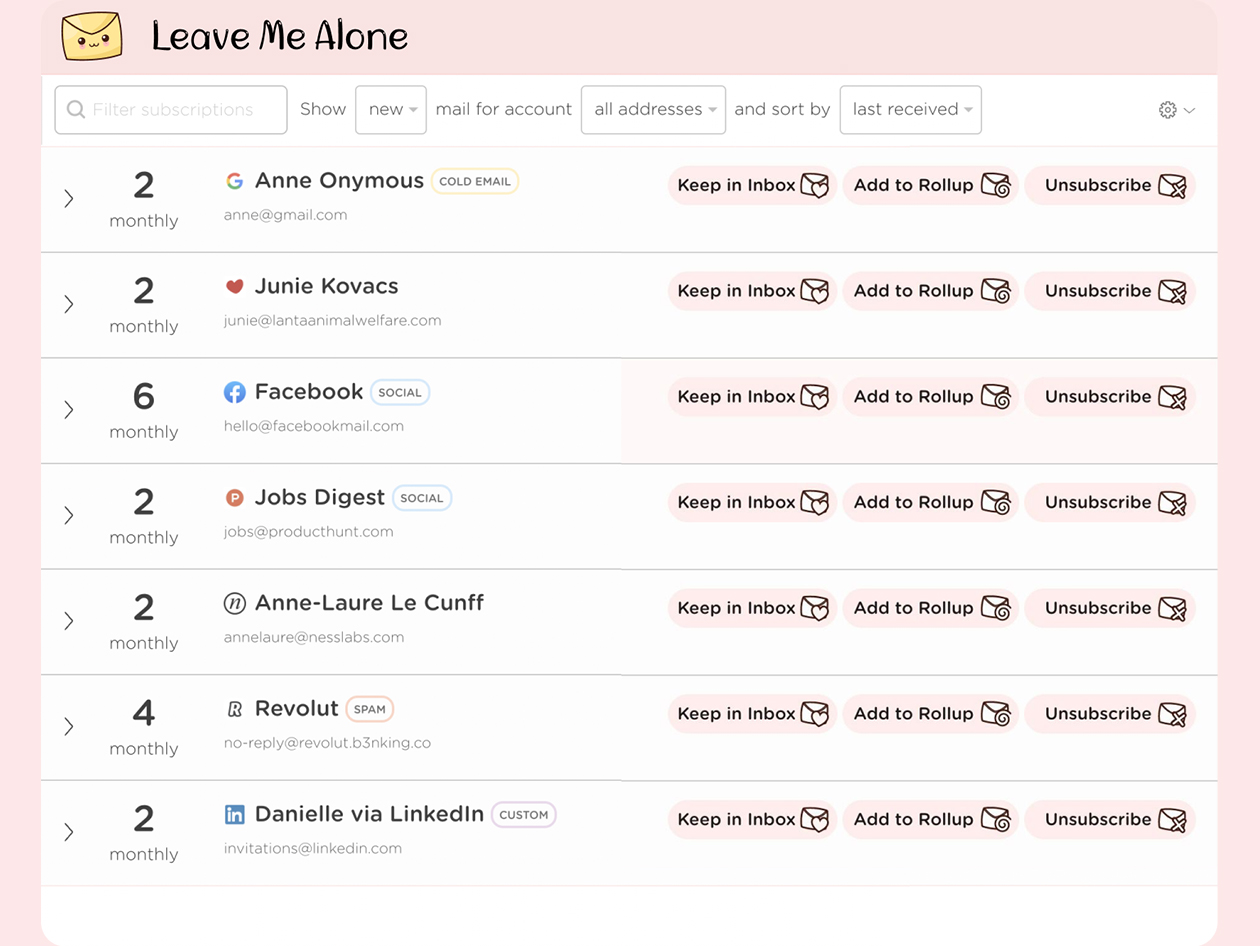
Task: Click the Product Hunt icon beside Jobs Digest
Action: pyautogui.click(x=233, y=497)
